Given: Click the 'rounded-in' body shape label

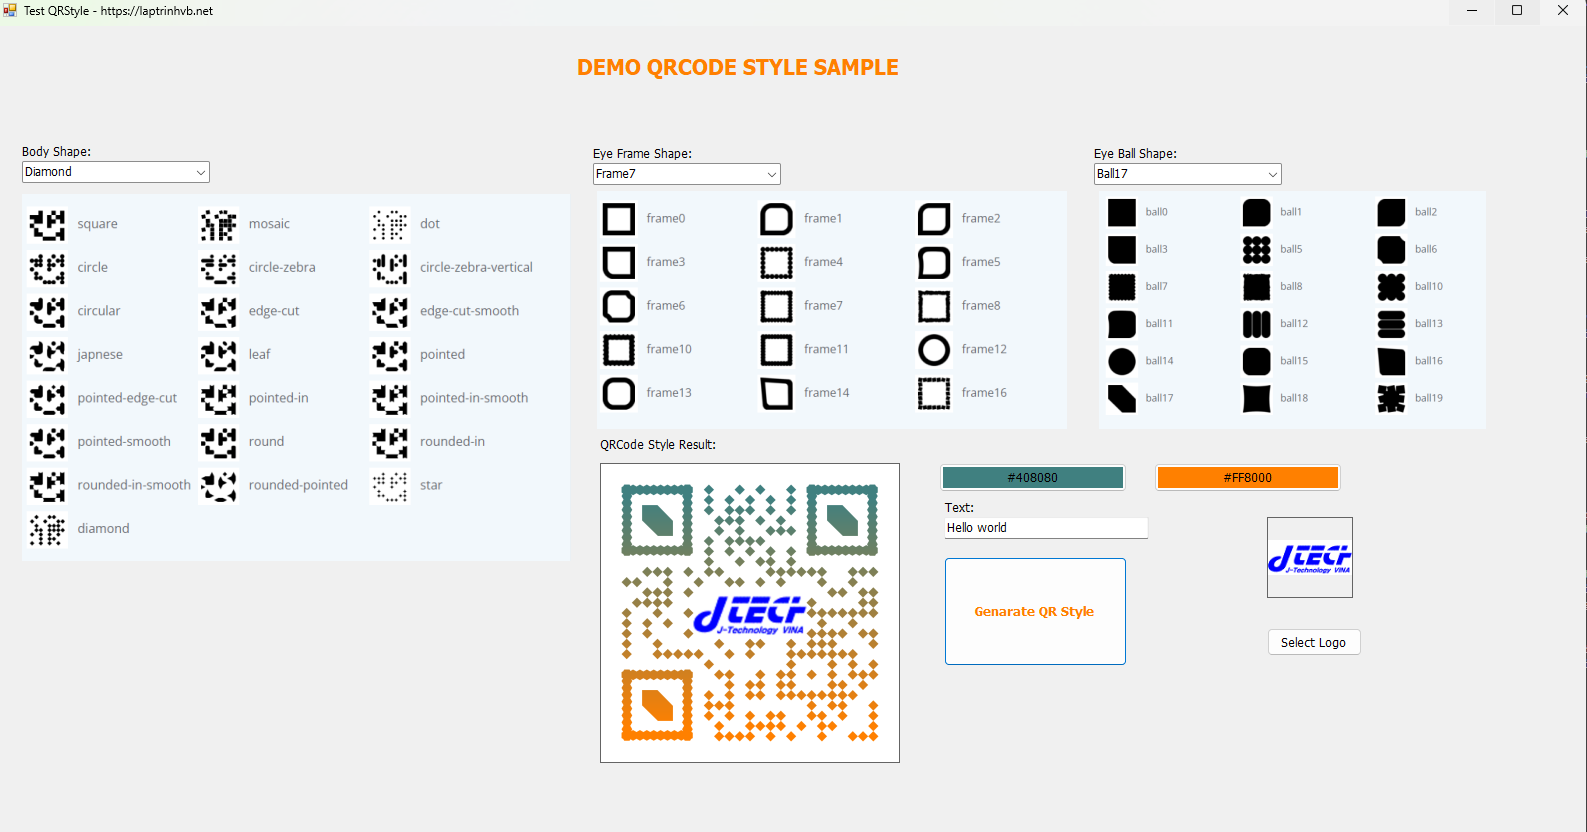Looking at the screenshot, I should point(452,442).
